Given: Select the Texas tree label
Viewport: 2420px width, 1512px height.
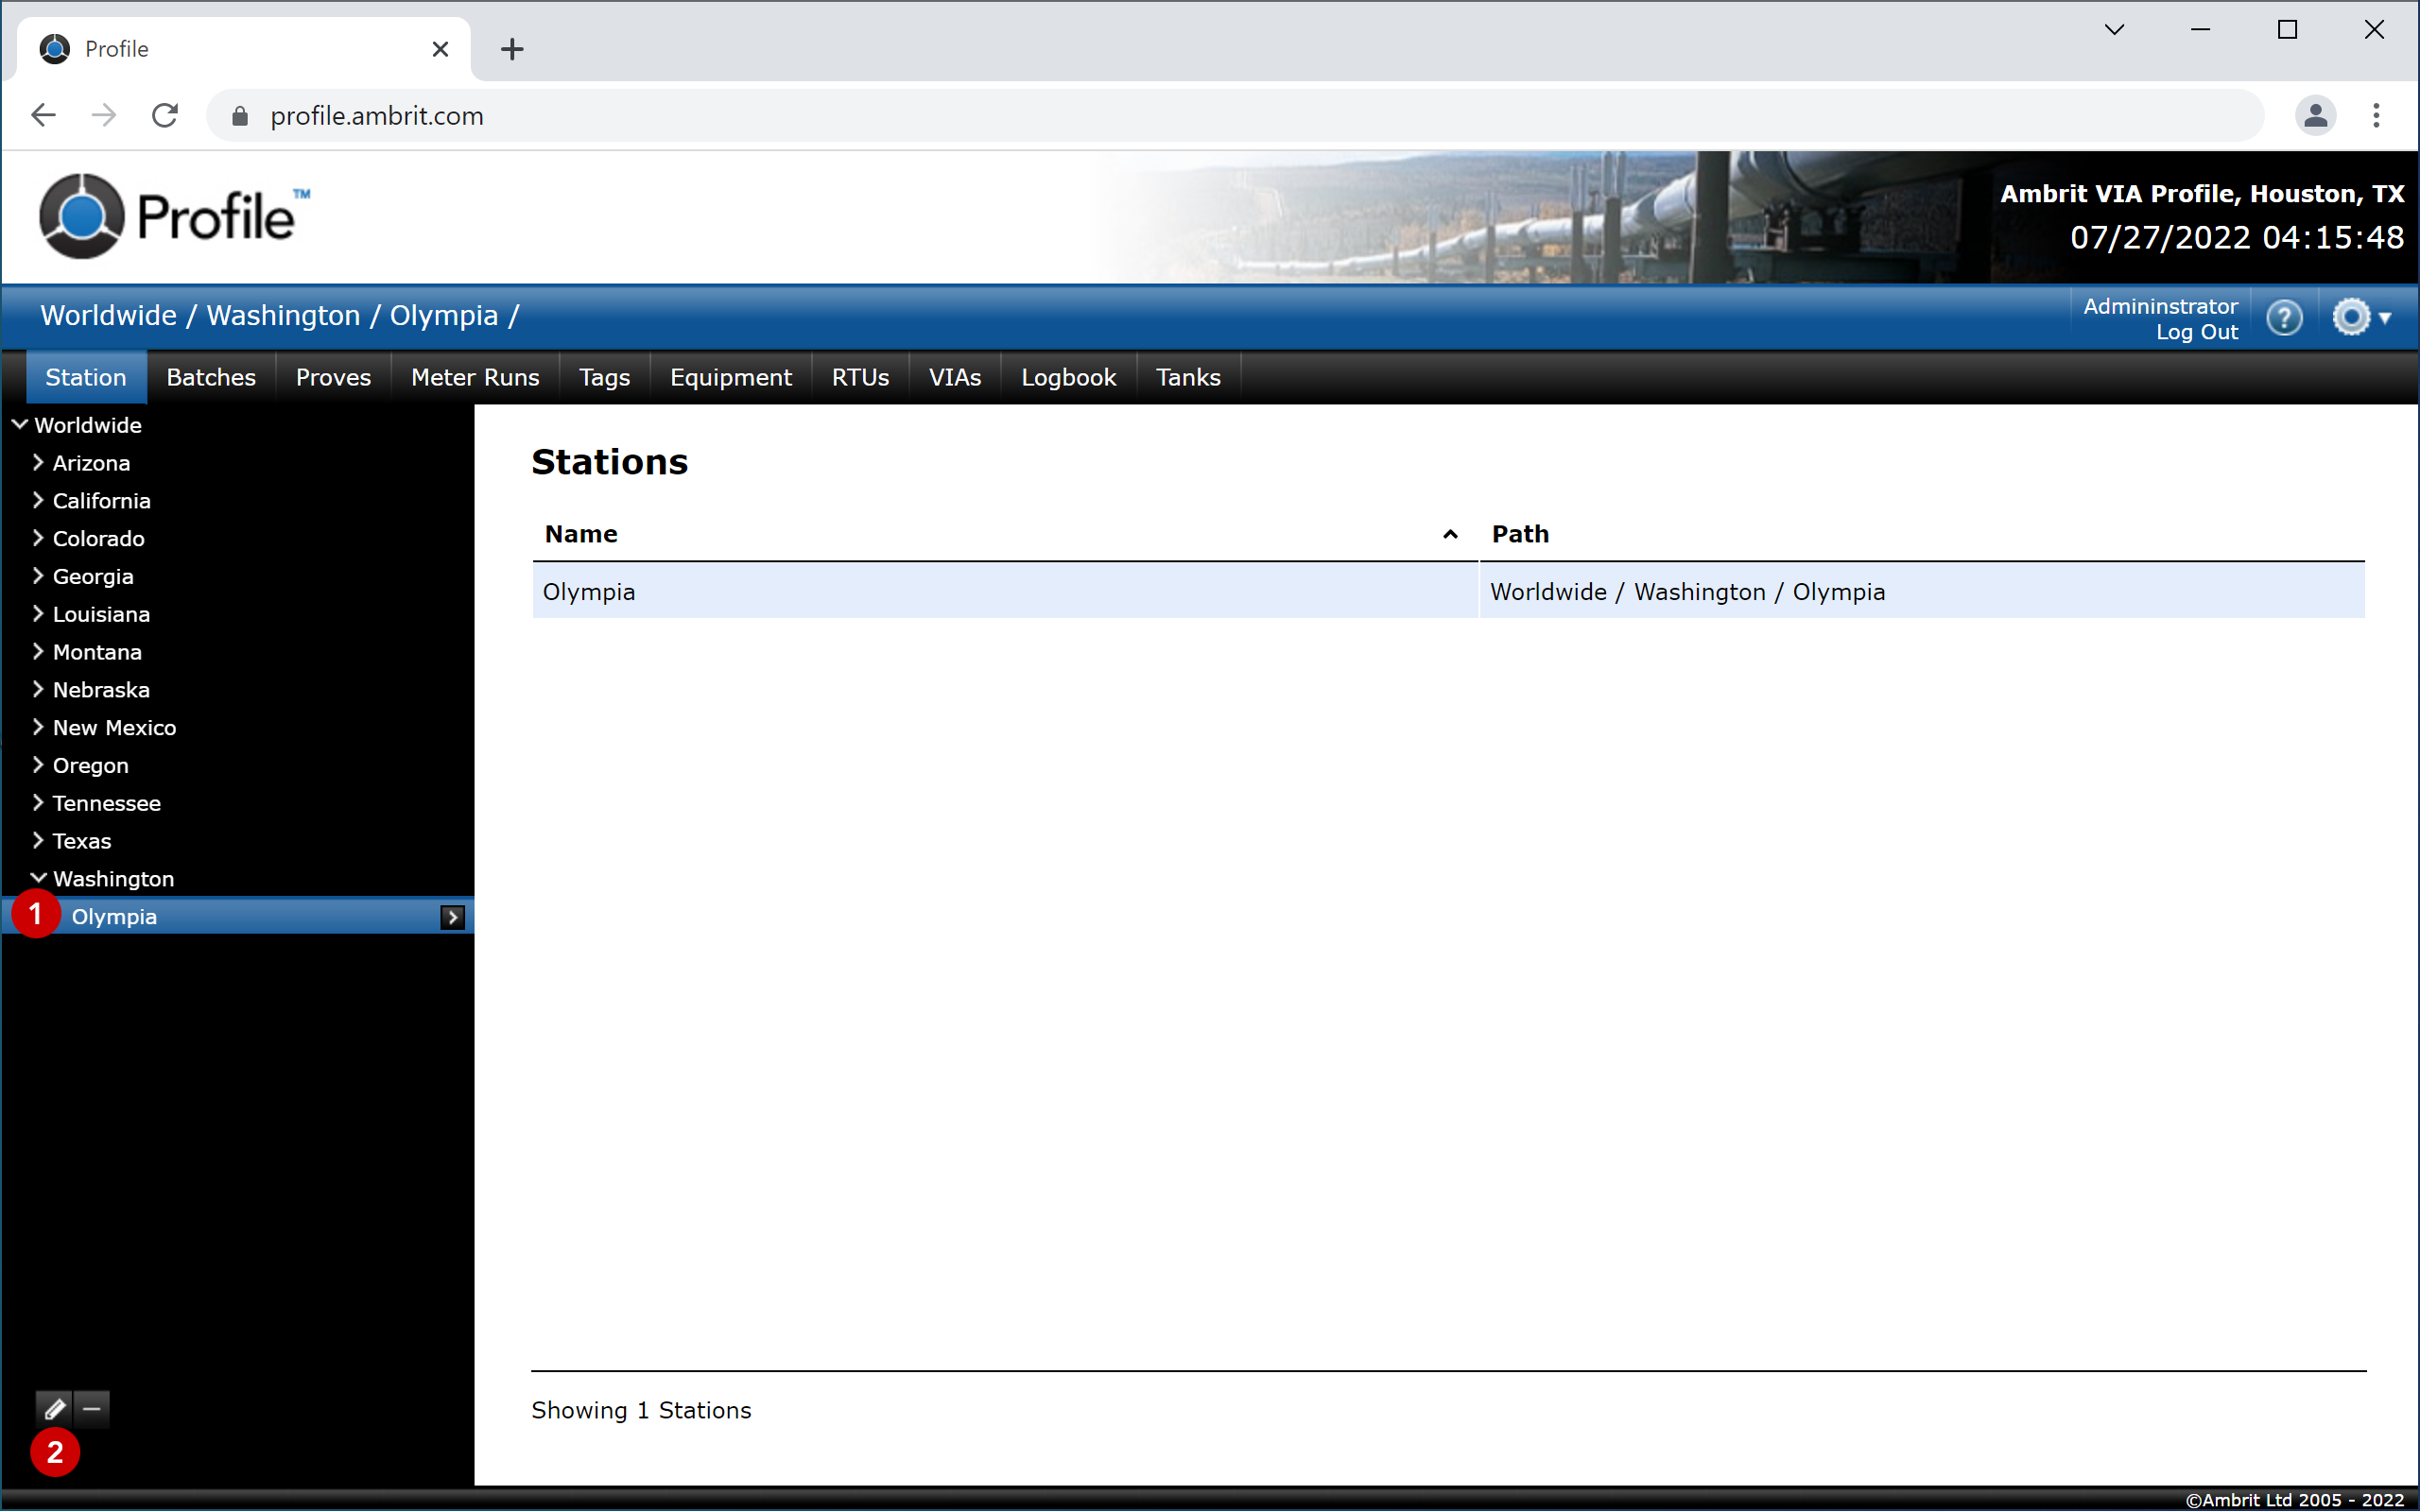Looking at the screenshot, I should 82,841.
